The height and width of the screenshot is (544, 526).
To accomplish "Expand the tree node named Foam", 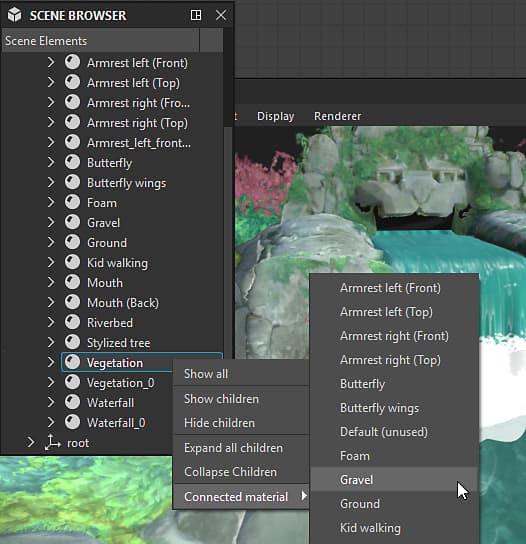I will [51, 202].
